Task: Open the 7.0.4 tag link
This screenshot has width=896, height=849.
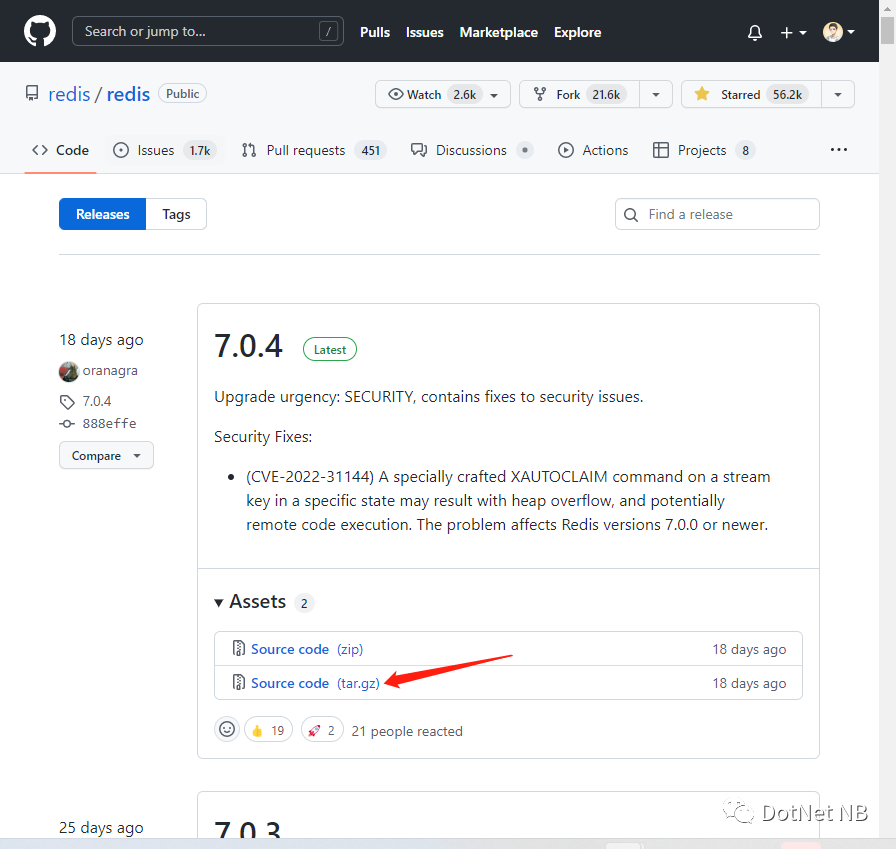Action: (97, 401)
